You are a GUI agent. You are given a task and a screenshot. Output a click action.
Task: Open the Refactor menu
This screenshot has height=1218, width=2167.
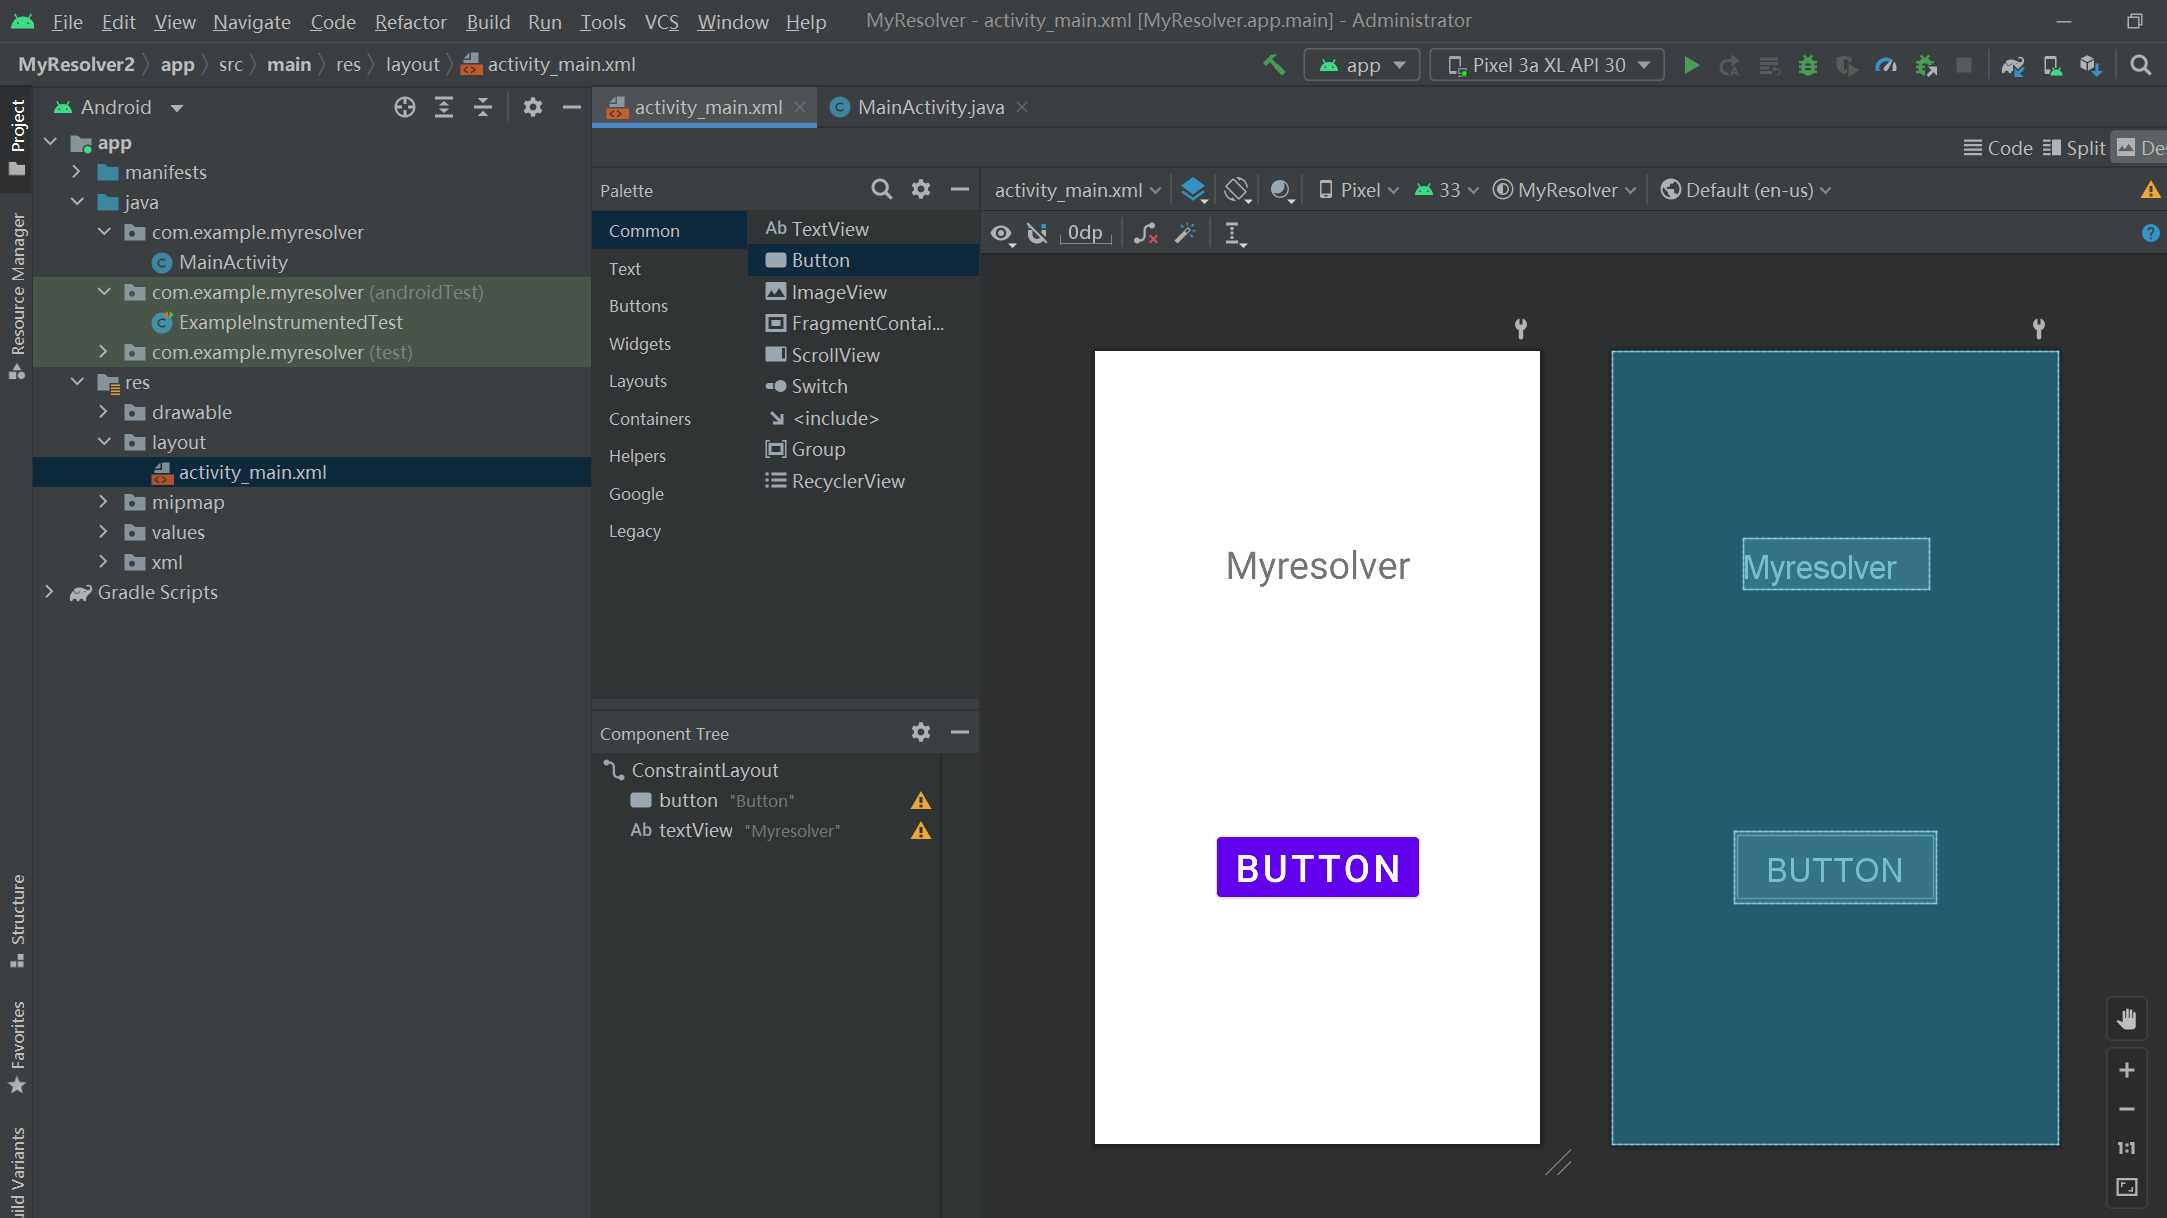coord(410,21)
